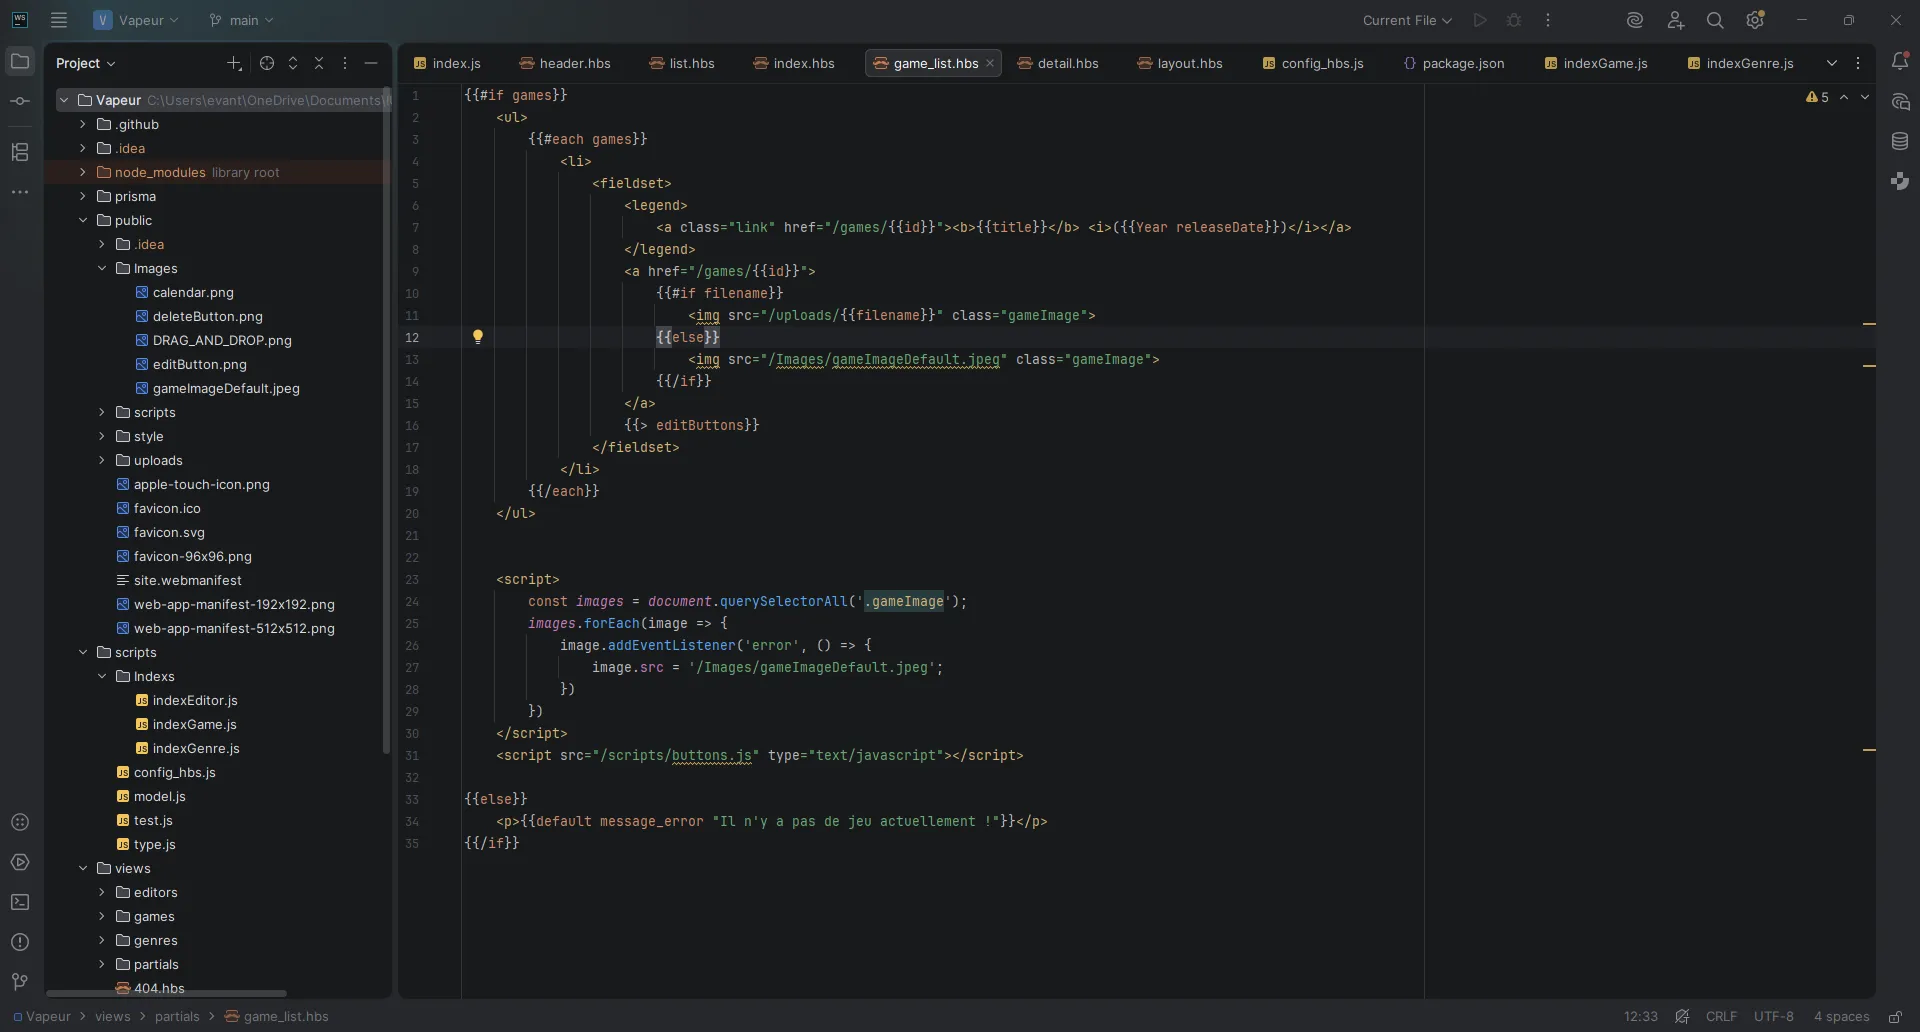Close the game_list.hbs tab
The width and height of the screenshot is (1920, 1032).
pos(990,63)
